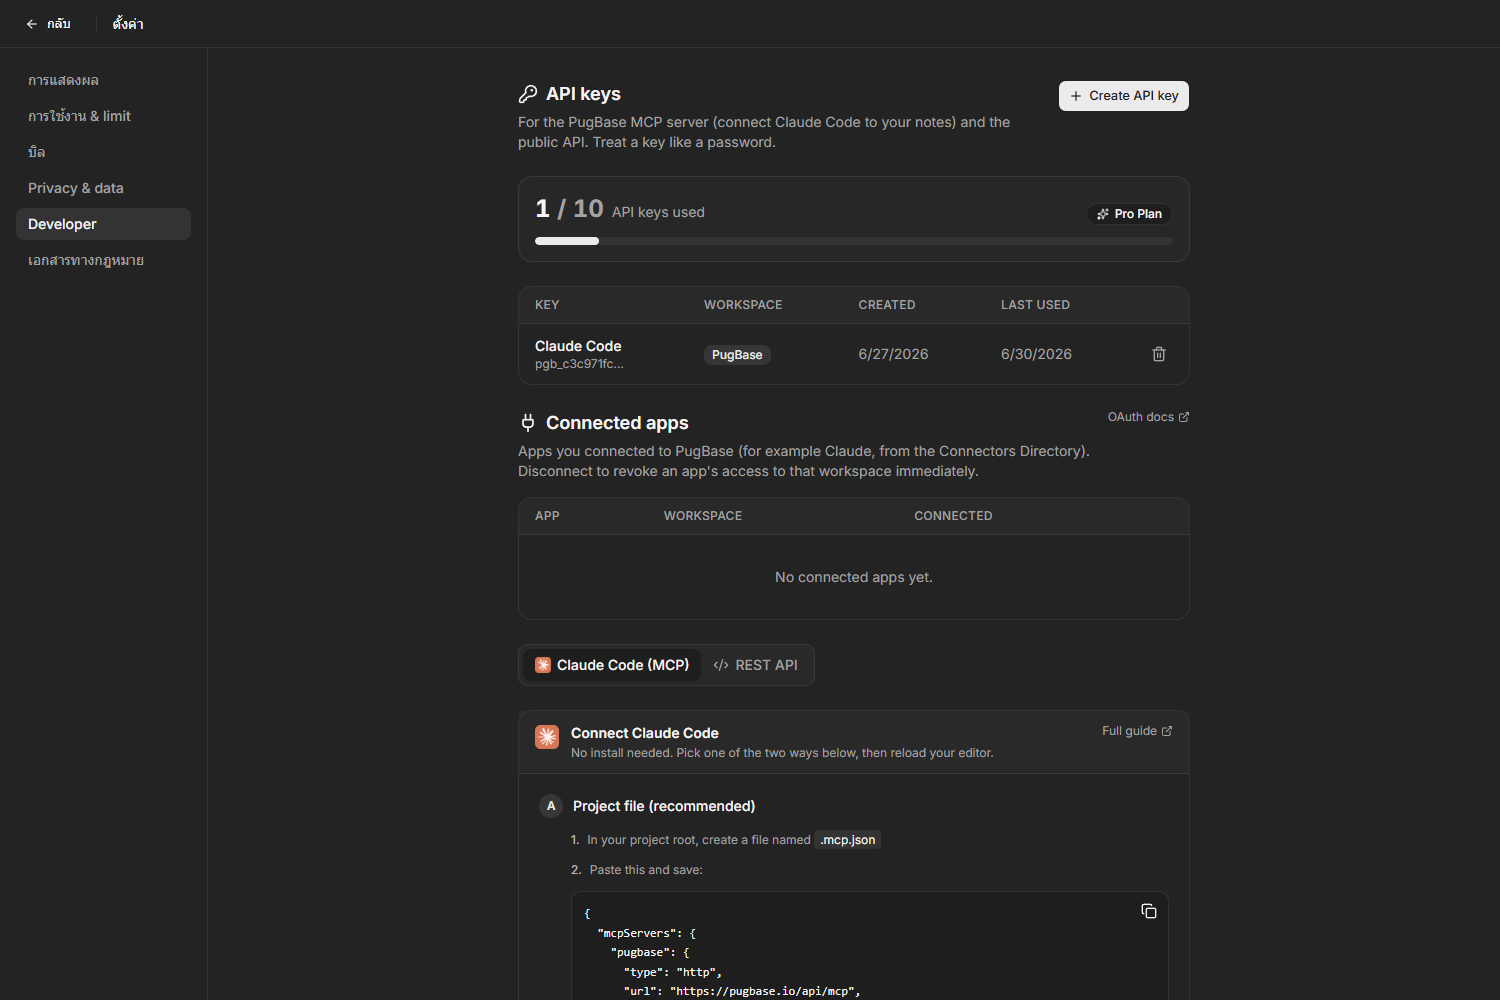Click the CREATED column header

click(x=887, y=305)
